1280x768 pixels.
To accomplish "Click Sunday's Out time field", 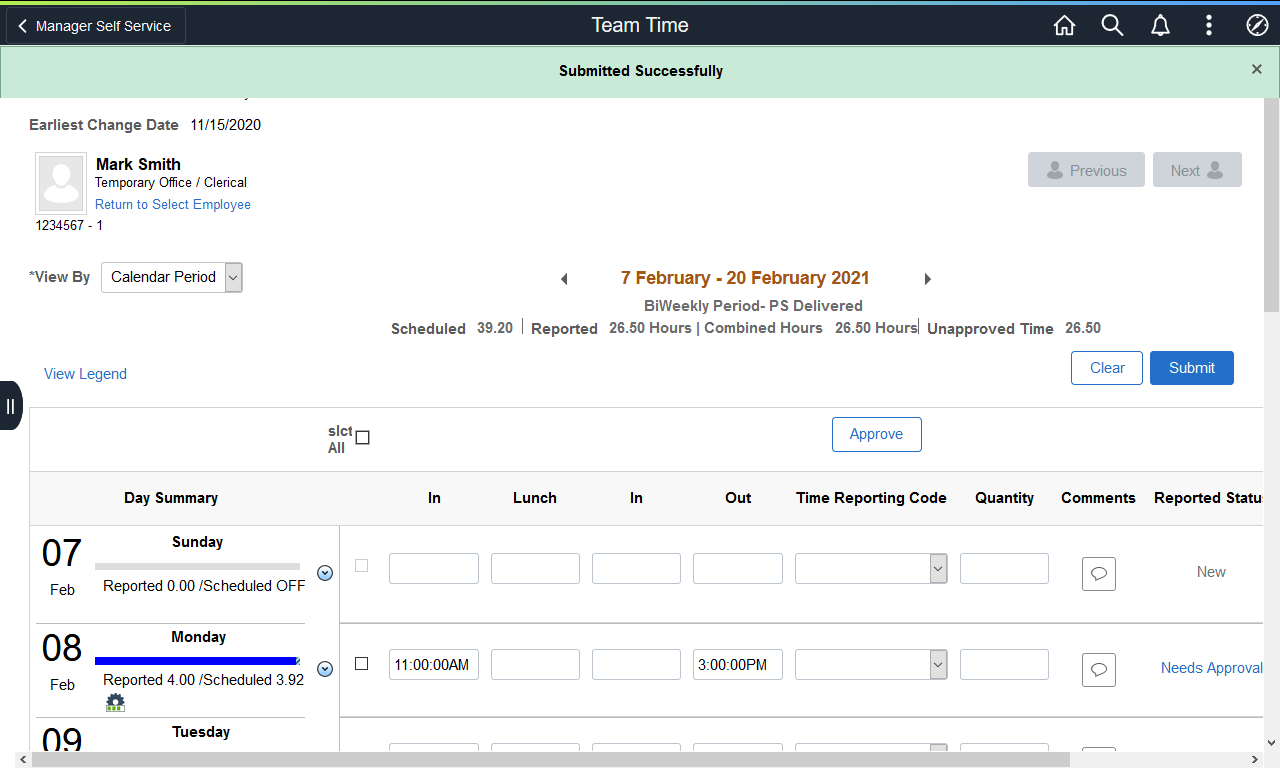I will [x=738, y=569].
